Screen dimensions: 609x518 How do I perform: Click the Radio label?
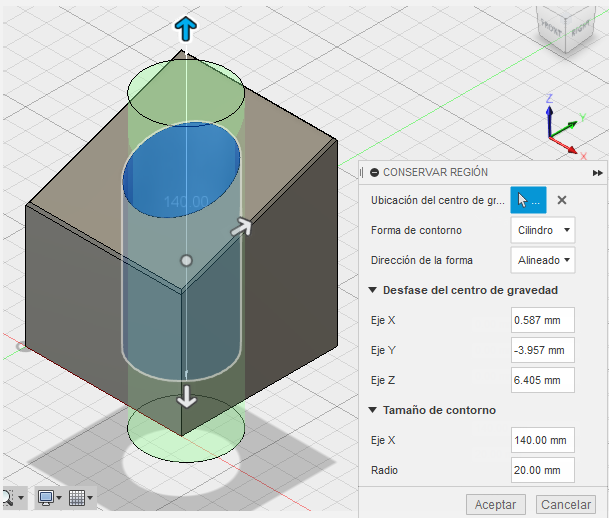pos(384,470)
